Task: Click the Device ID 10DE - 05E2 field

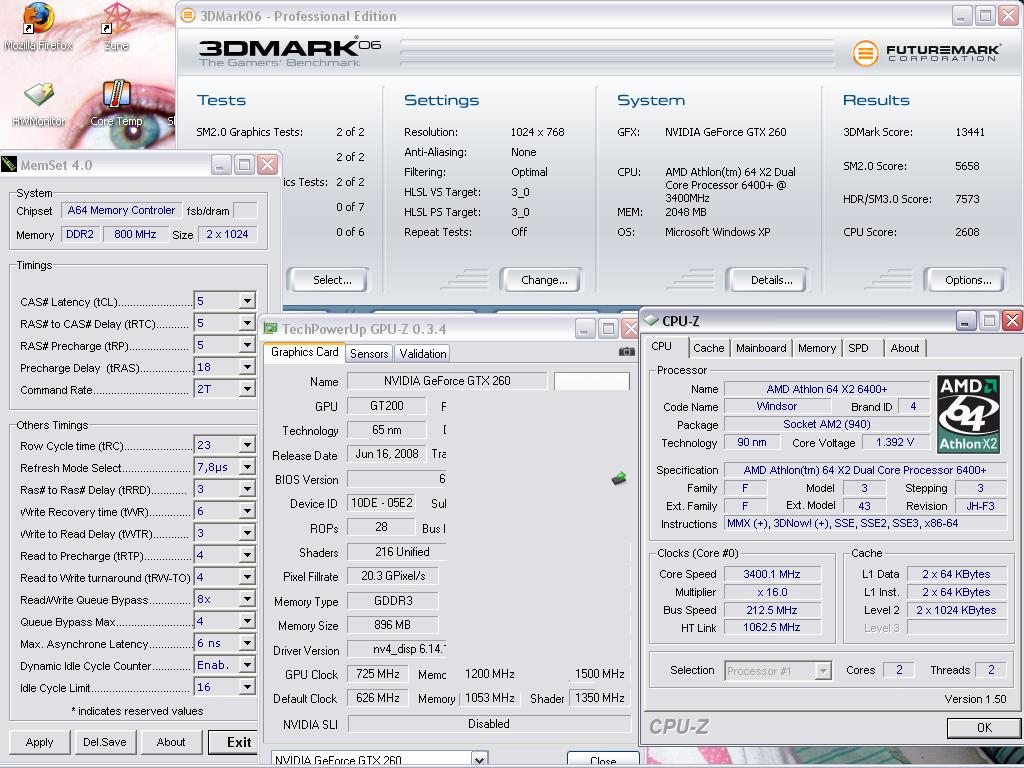Action: pyautogui.click(x=382, y=503)
